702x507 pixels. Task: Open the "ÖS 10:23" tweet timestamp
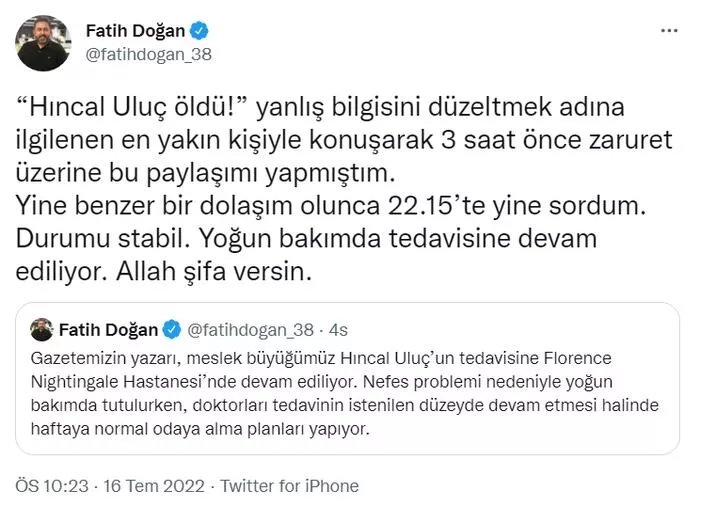[x=49, y=485]
